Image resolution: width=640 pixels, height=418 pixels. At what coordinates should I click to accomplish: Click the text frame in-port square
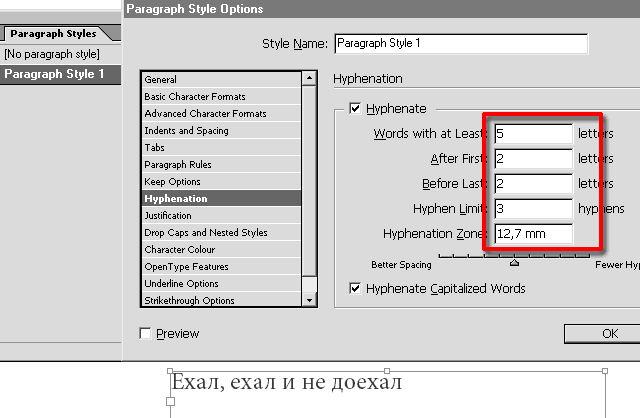171,401
